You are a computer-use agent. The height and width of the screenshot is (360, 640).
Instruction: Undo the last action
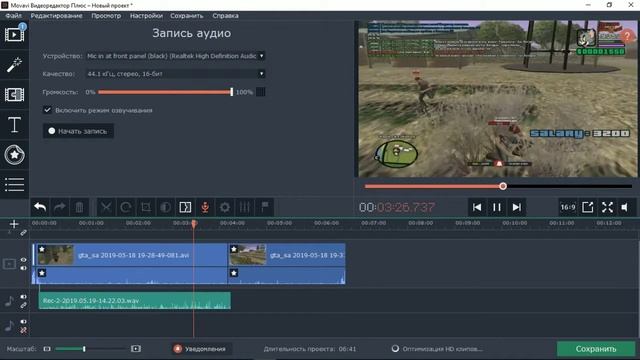pyautogui.click(x=40, y=207)
